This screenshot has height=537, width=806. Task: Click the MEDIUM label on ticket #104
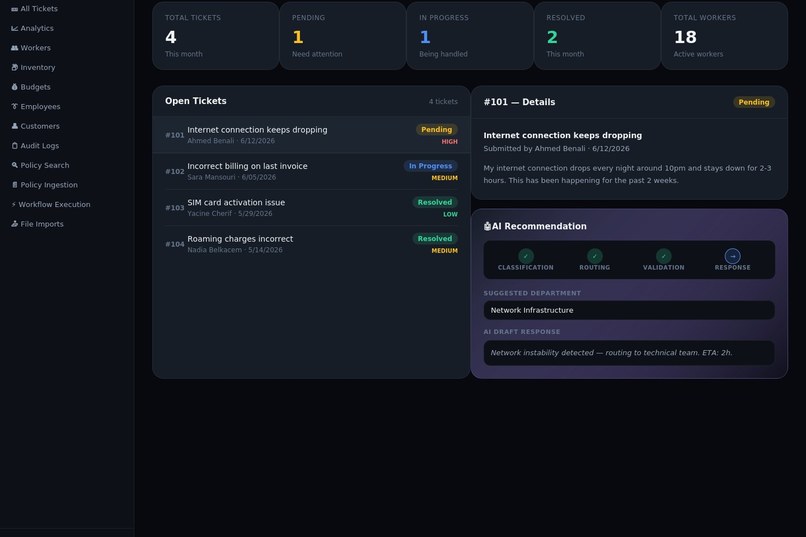445,251
